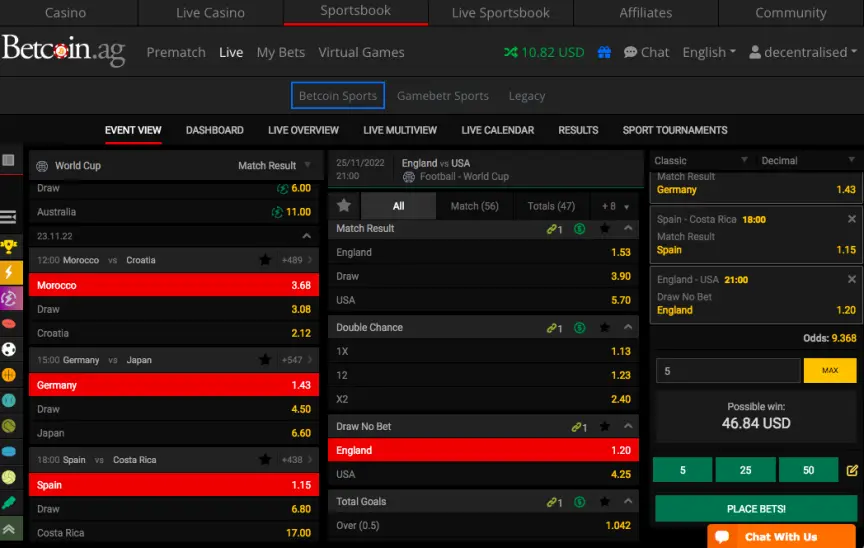Click the Place Bets button
This screenshot has width=864, height=548.
(756, 508)
